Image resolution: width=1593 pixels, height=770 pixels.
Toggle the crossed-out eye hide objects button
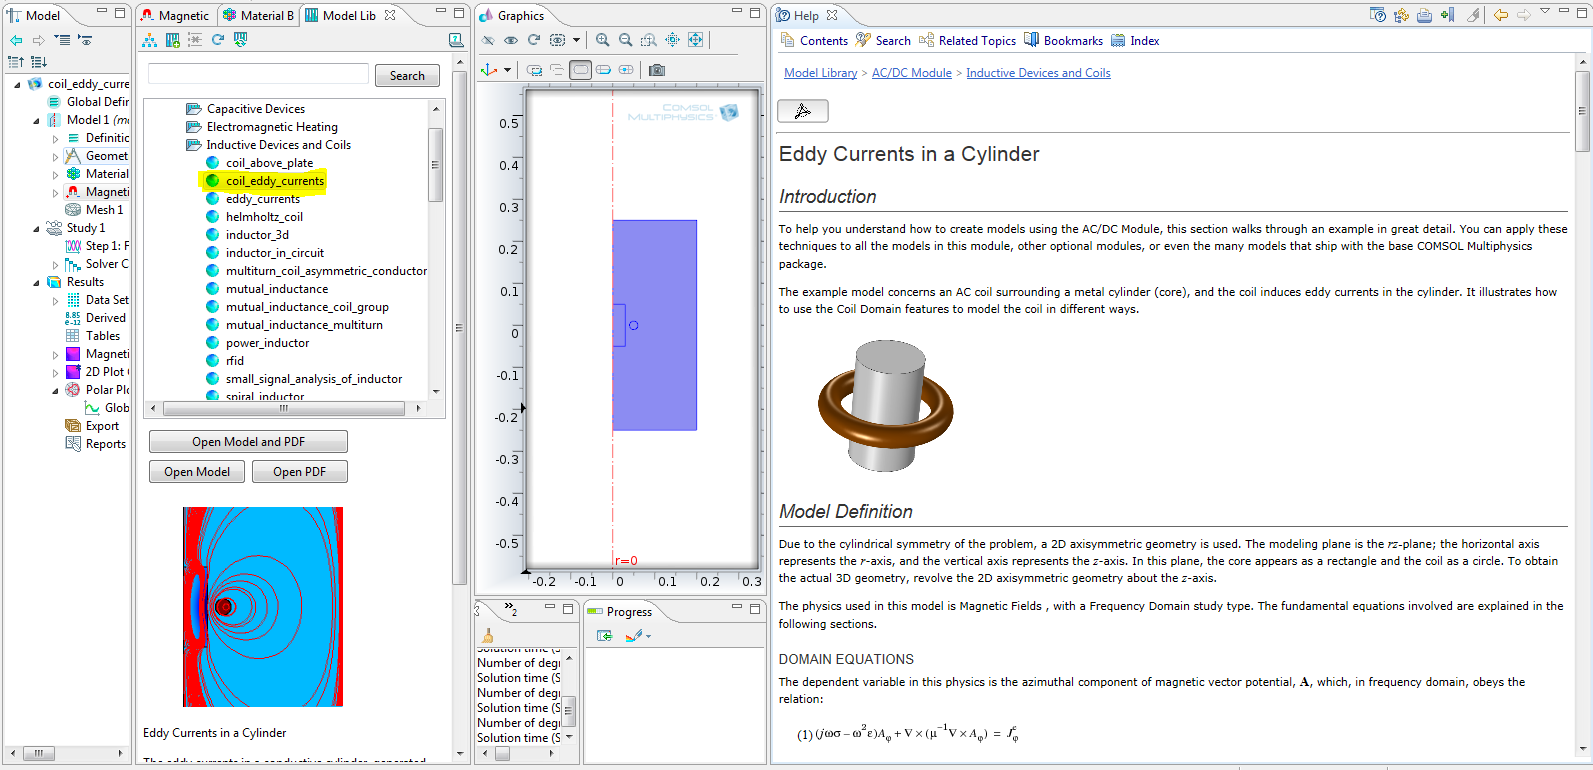[488, 40]
